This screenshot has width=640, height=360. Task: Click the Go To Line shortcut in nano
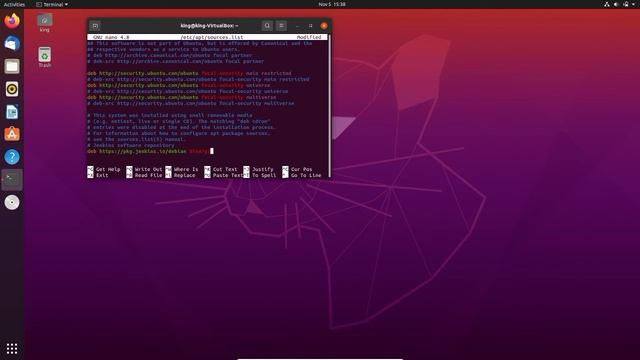pos(302,175)
